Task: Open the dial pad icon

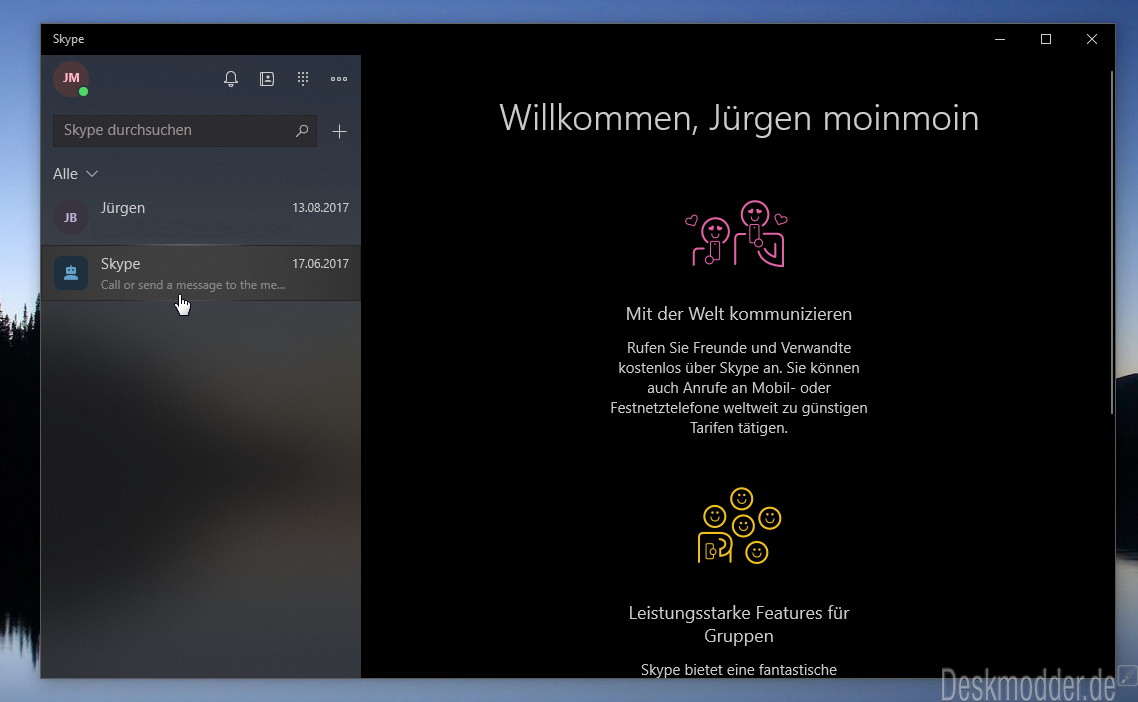Action: click(x=303, y=78)
